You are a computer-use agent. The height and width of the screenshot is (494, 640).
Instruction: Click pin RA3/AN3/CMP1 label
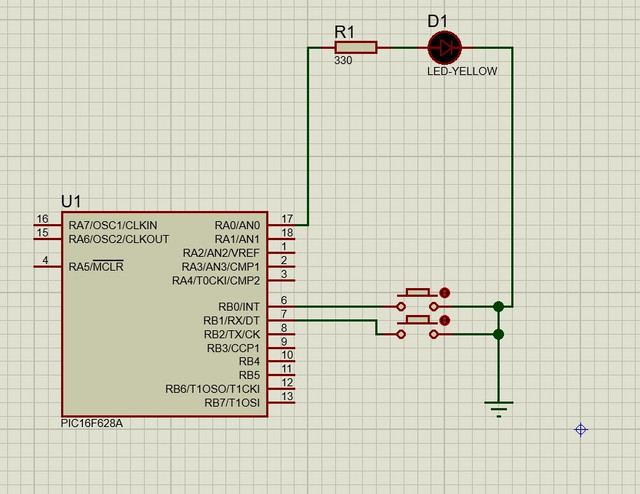click(220, 267)
